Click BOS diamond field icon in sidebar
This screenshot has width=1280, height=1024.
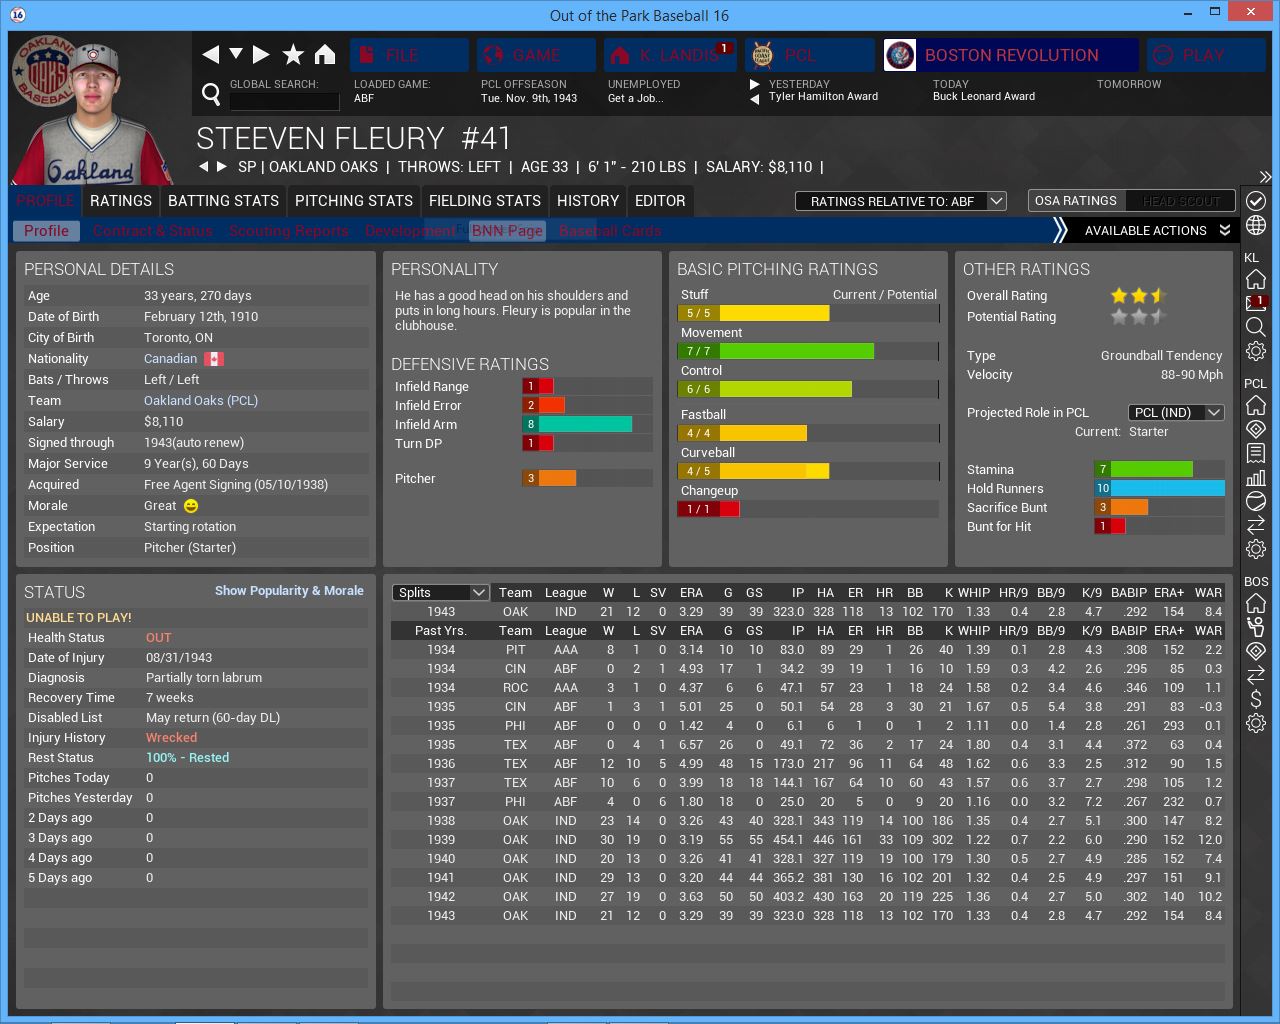(x=1256, y=651)
